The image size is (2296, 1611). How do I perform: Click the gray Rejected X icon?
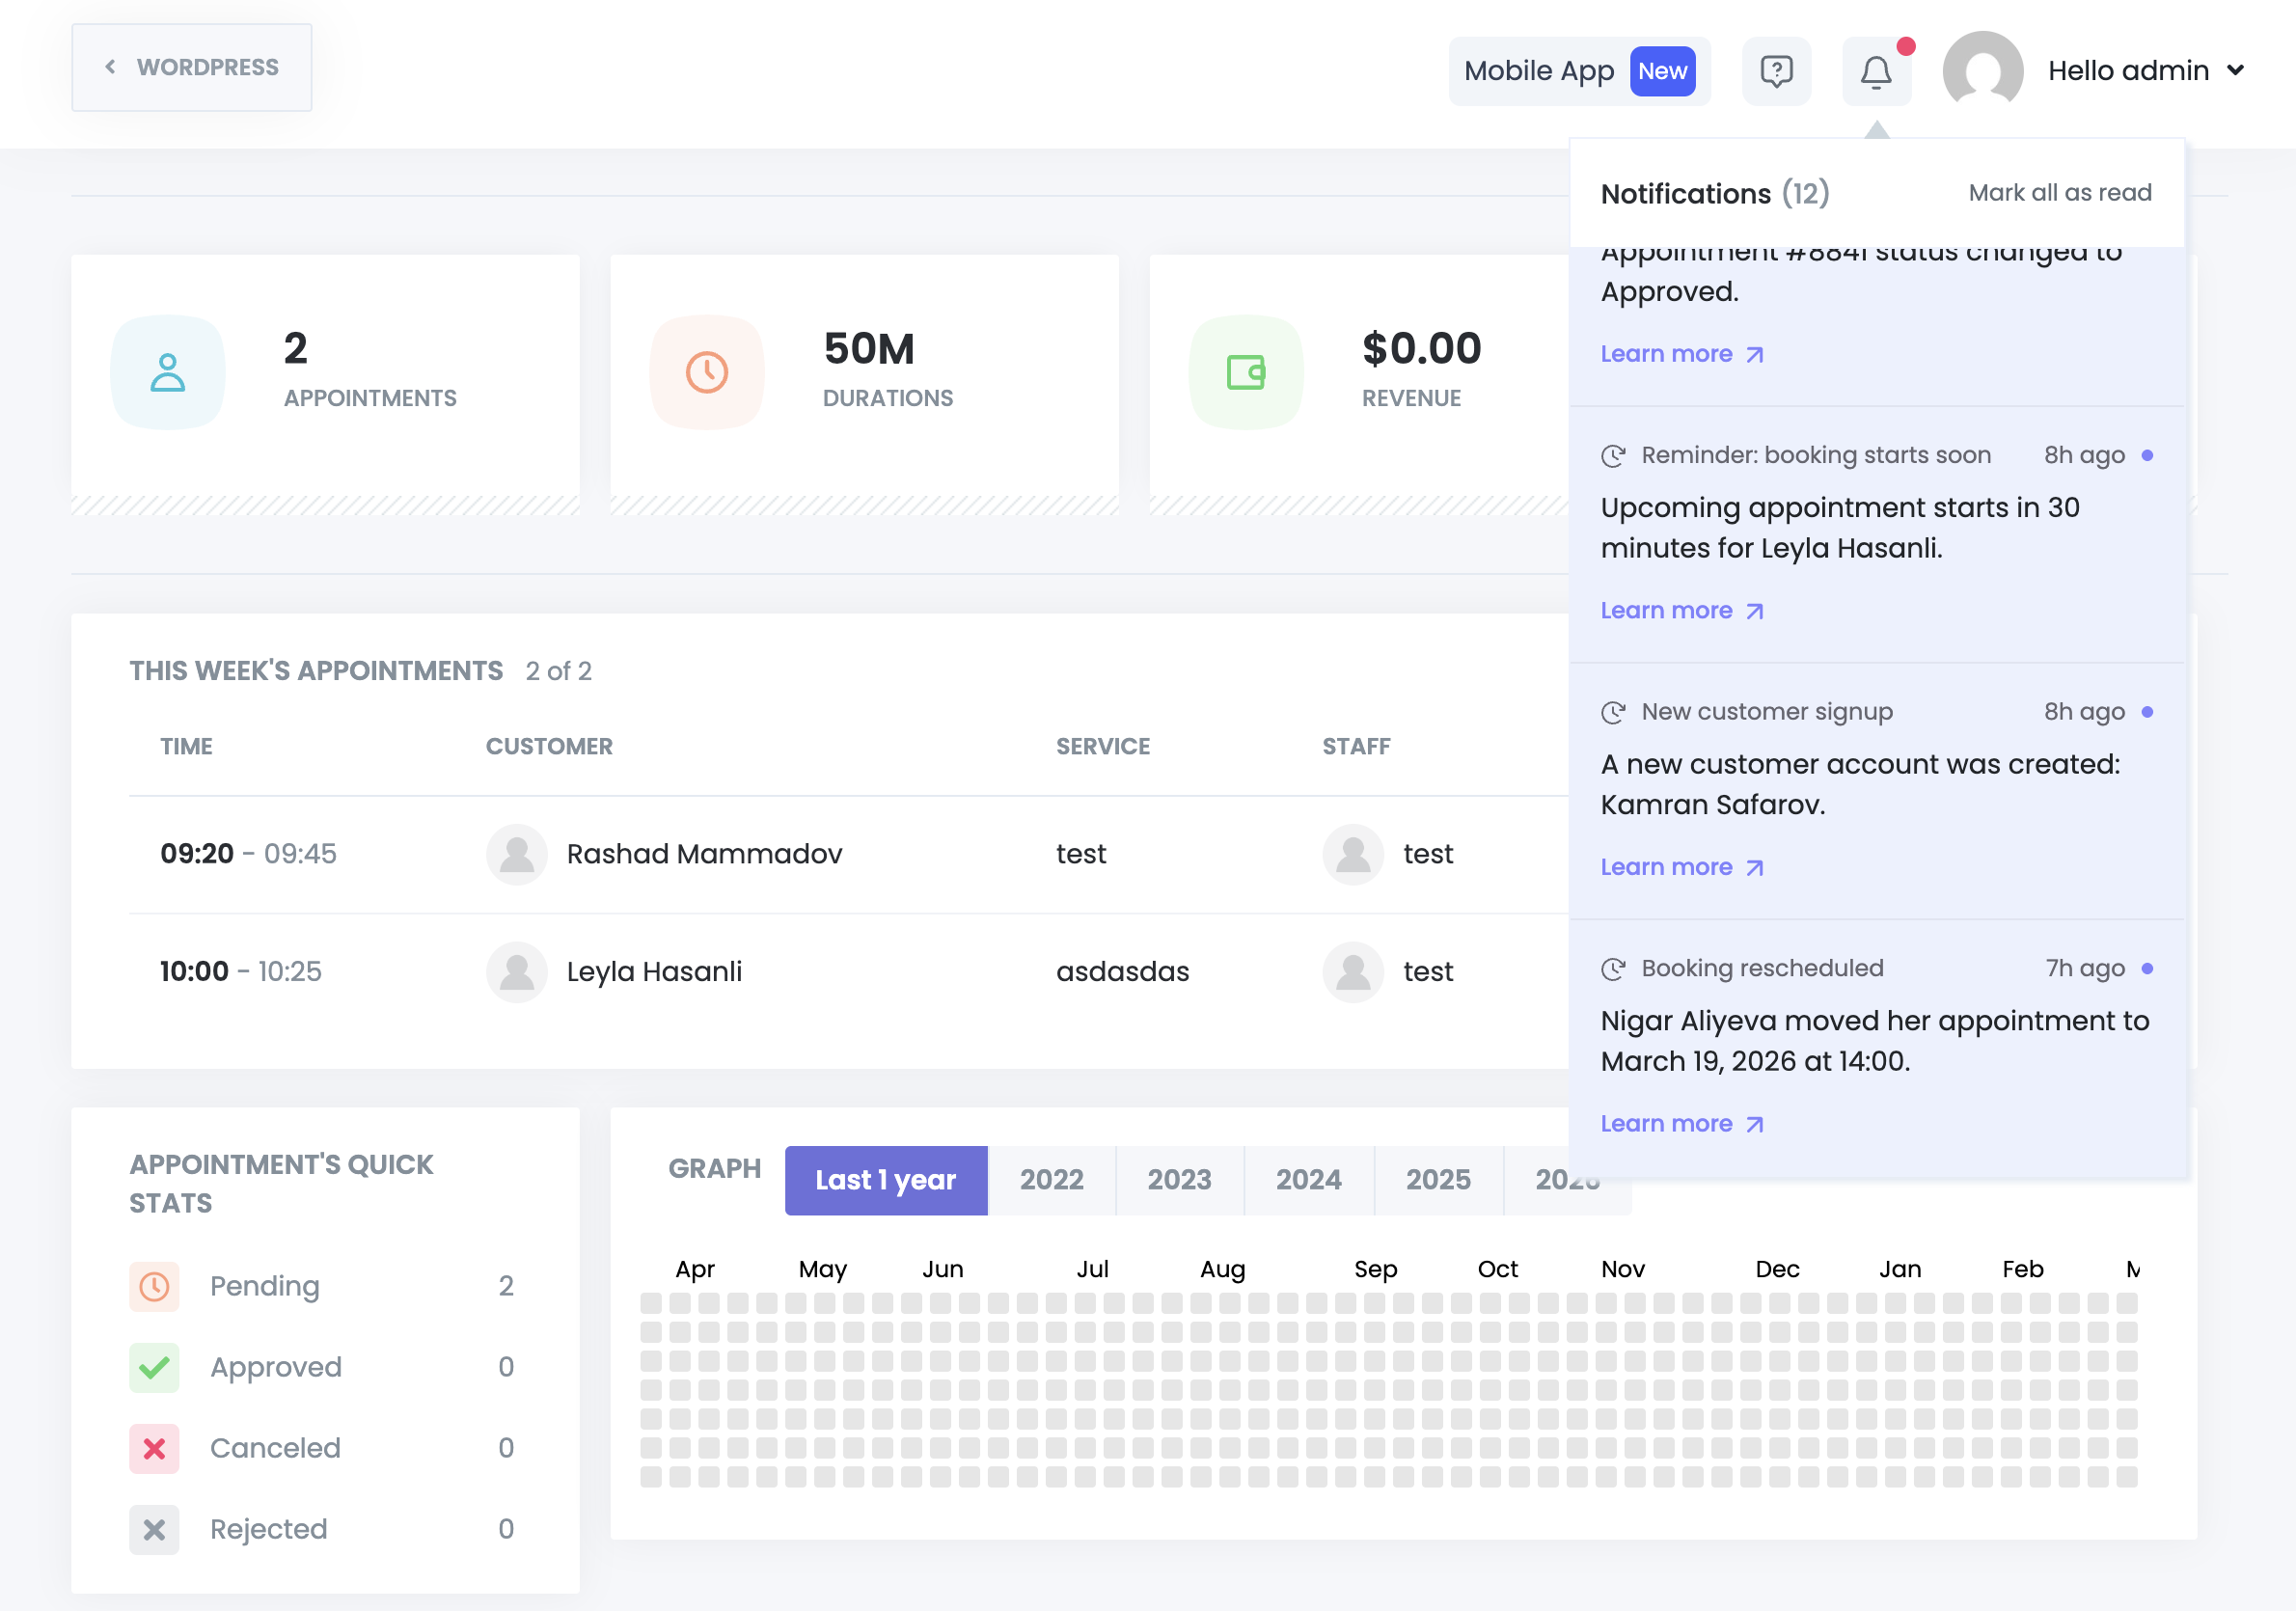click(154, 1529)
